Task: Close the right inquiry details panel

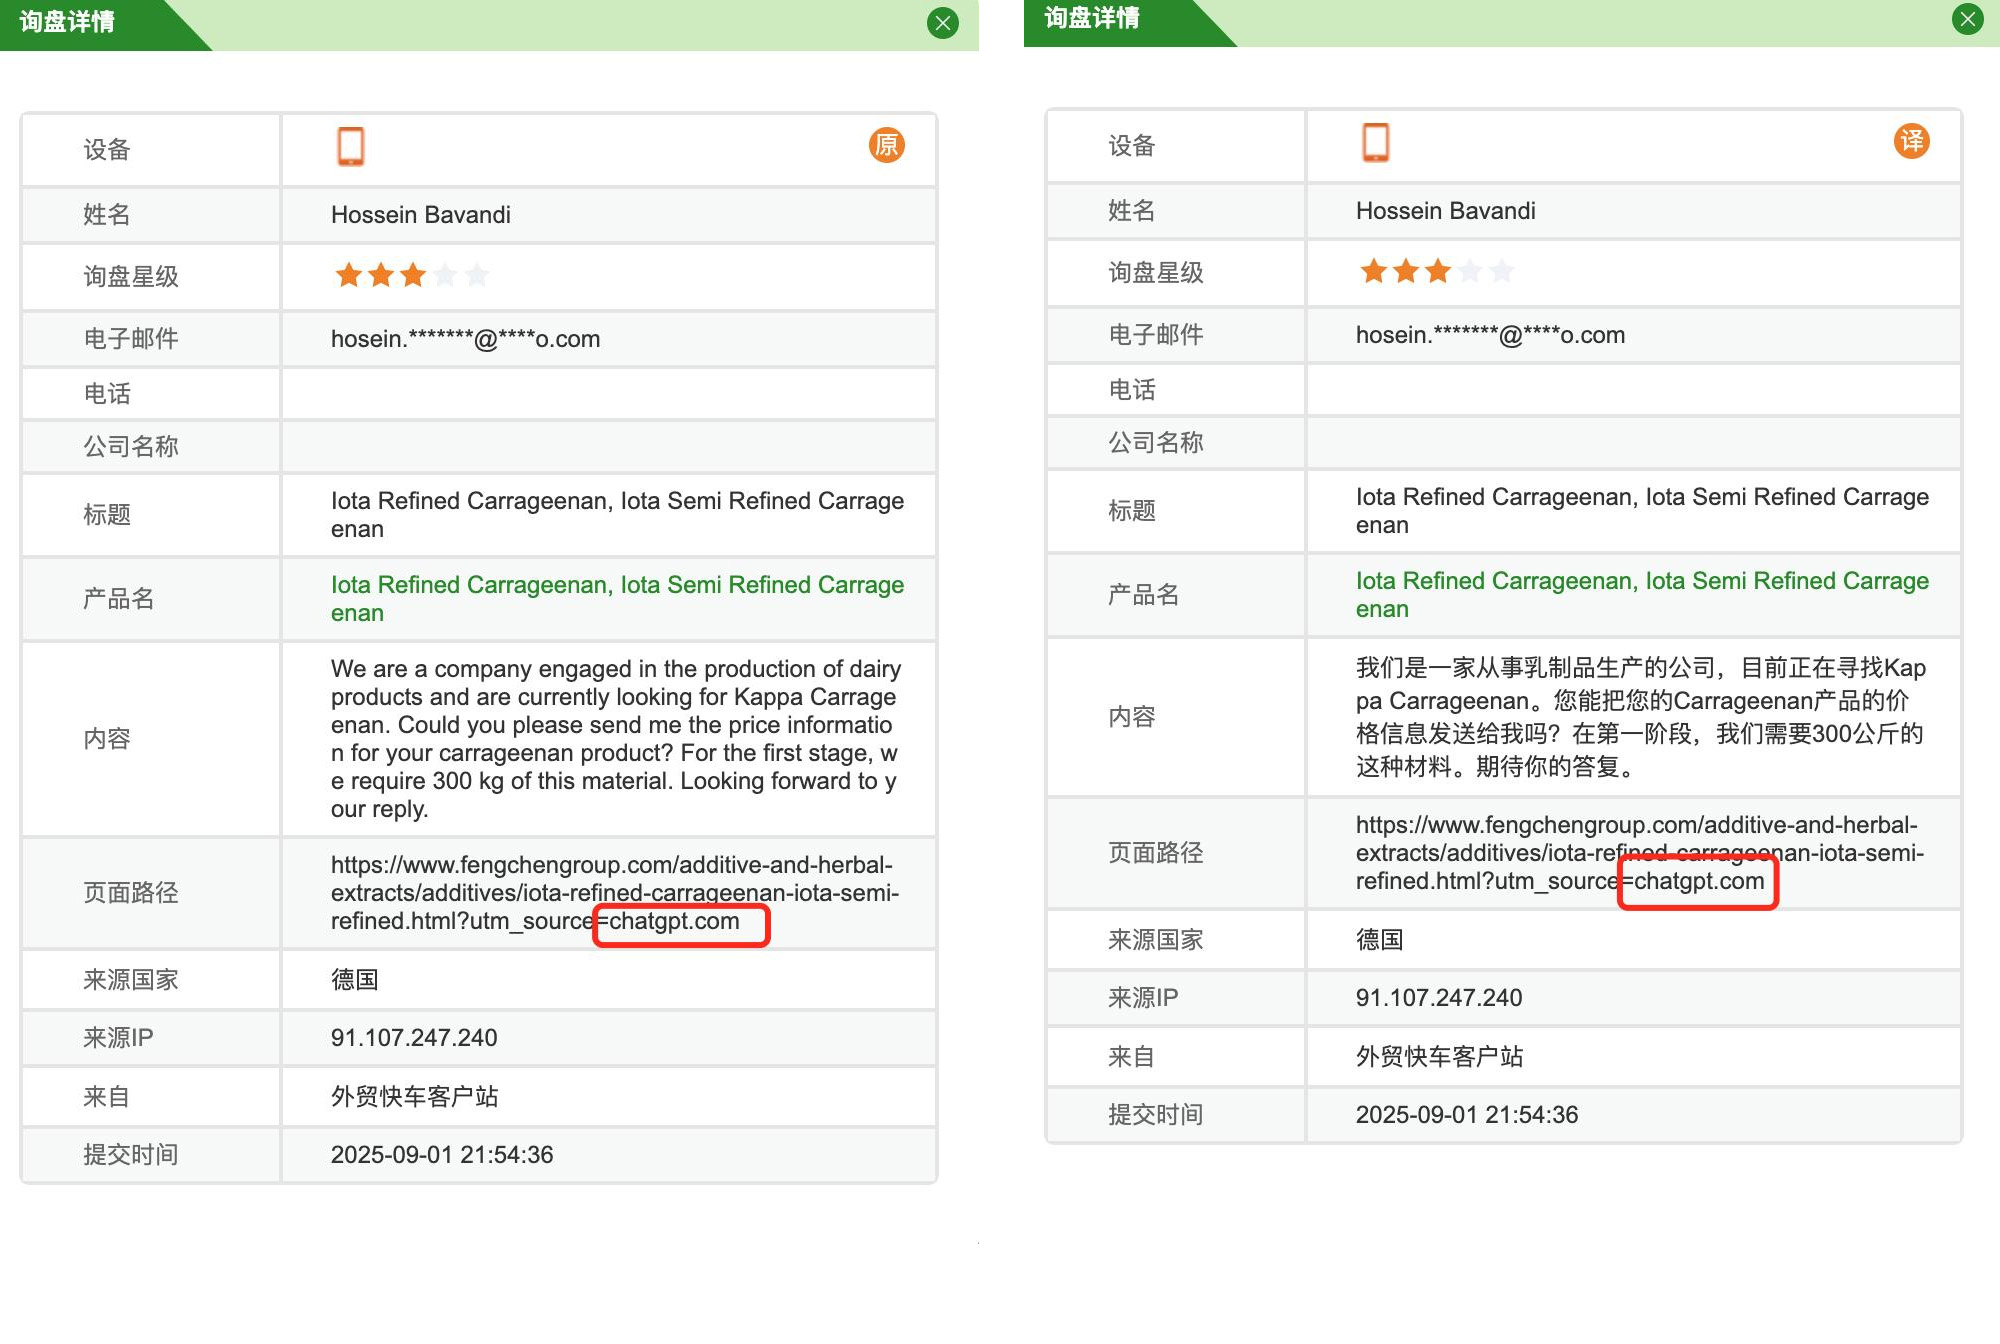Action: [x=1967, y=19]
